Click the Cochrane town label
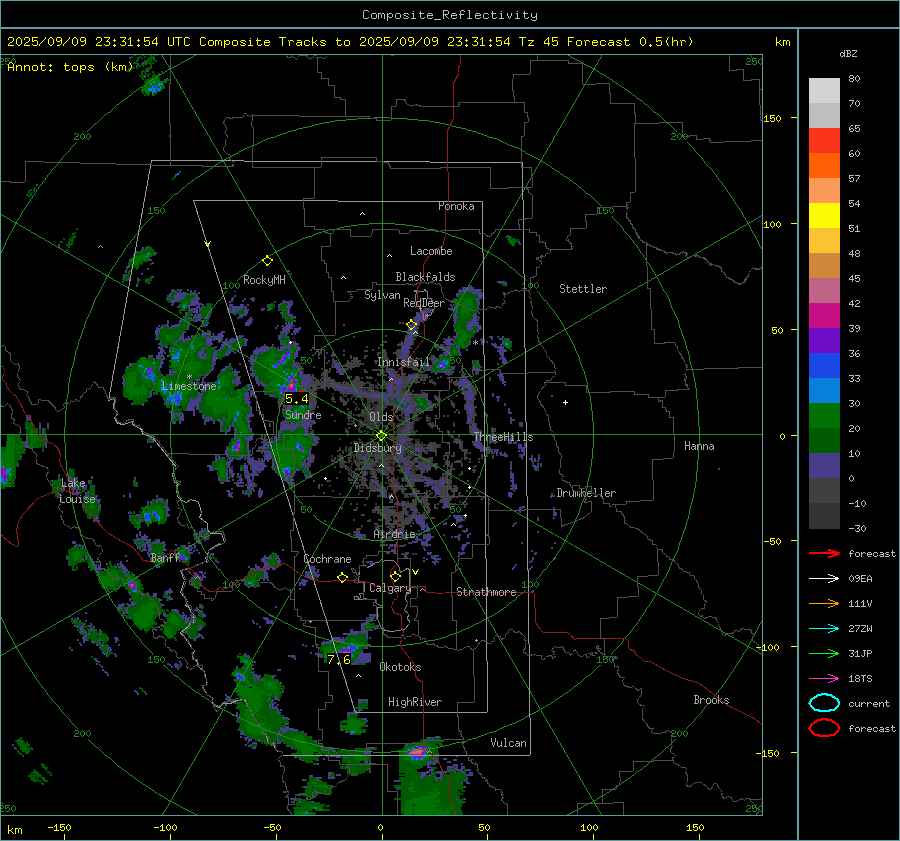The height and width of the screenshot is (841, 900). (x=327, y=559)
